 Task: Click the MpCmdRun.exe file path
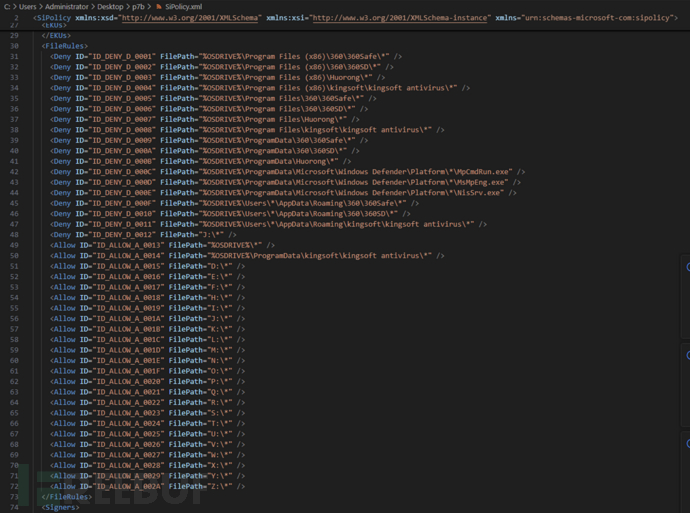click(355, 172)
